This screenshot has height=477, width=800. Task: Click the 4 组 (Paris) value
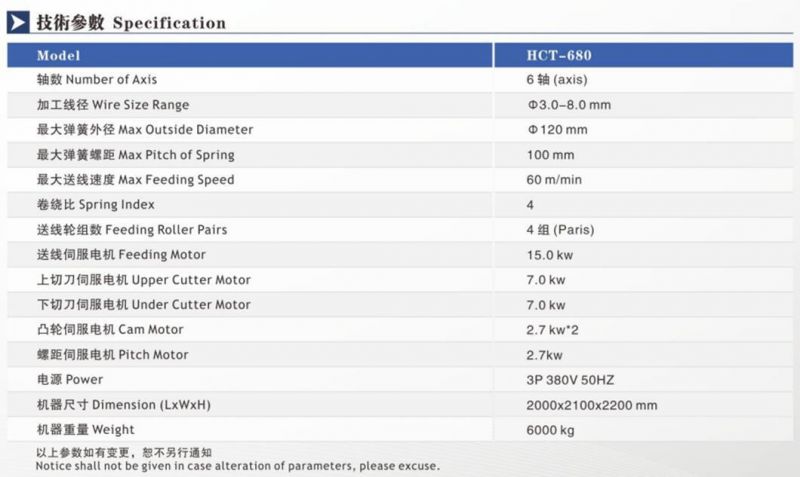(560, 230)
